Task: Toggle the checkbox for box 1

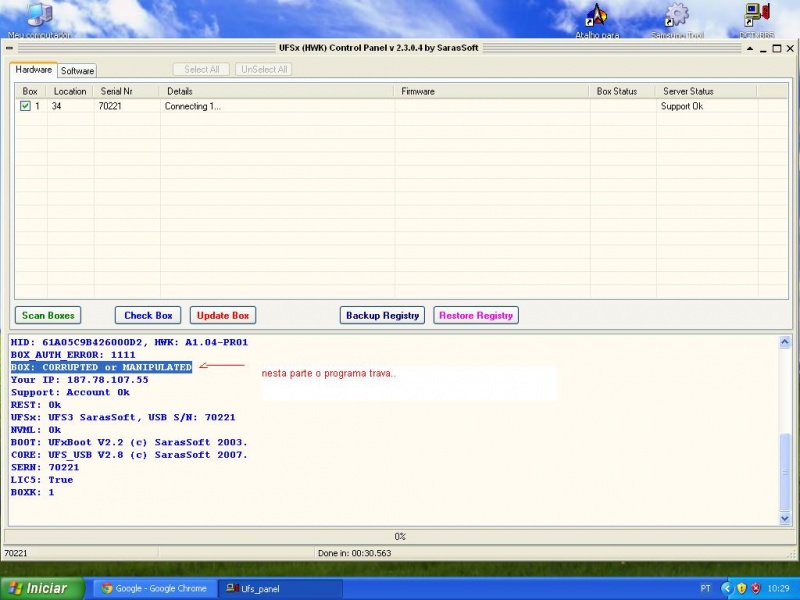Action: click(x=25, y=106)
